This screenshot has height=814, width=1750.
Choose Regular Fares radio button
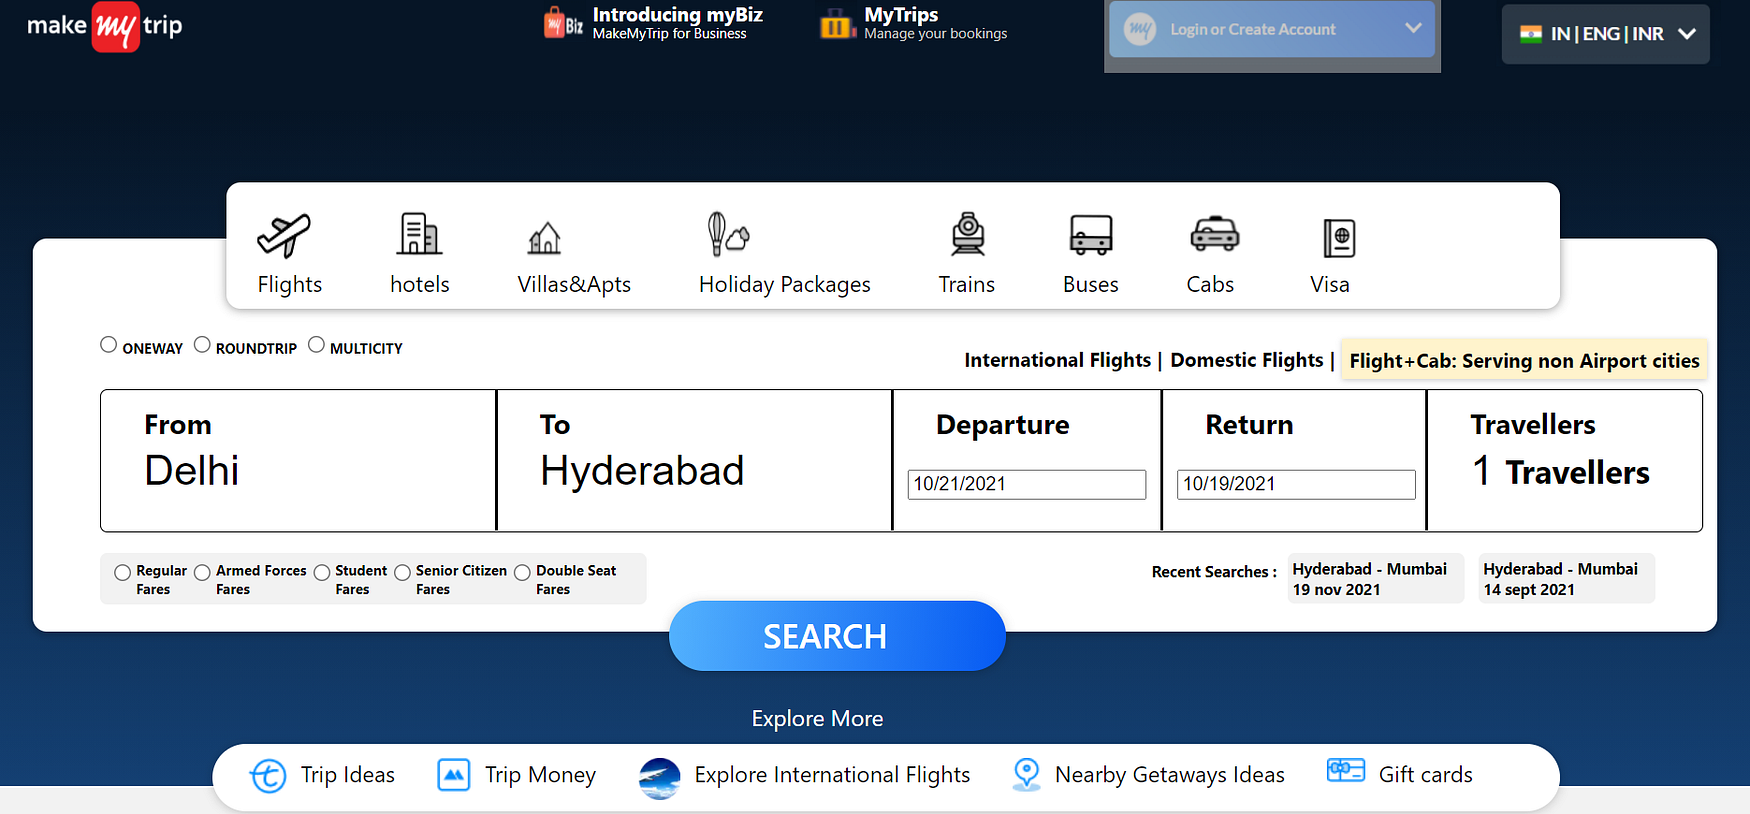click(123, 573)
